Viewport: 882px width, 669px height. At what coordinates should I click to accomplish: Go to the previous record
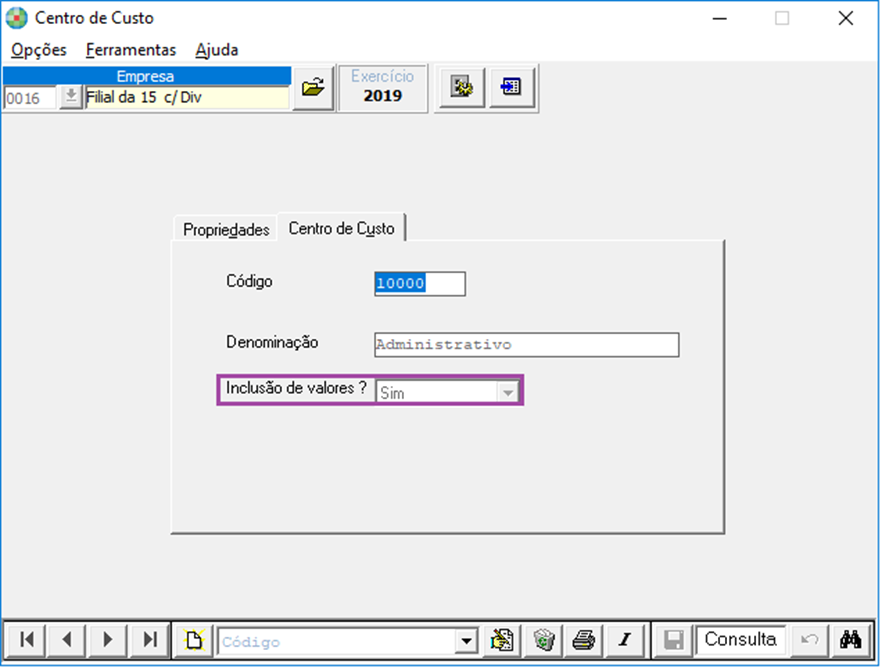68,640
